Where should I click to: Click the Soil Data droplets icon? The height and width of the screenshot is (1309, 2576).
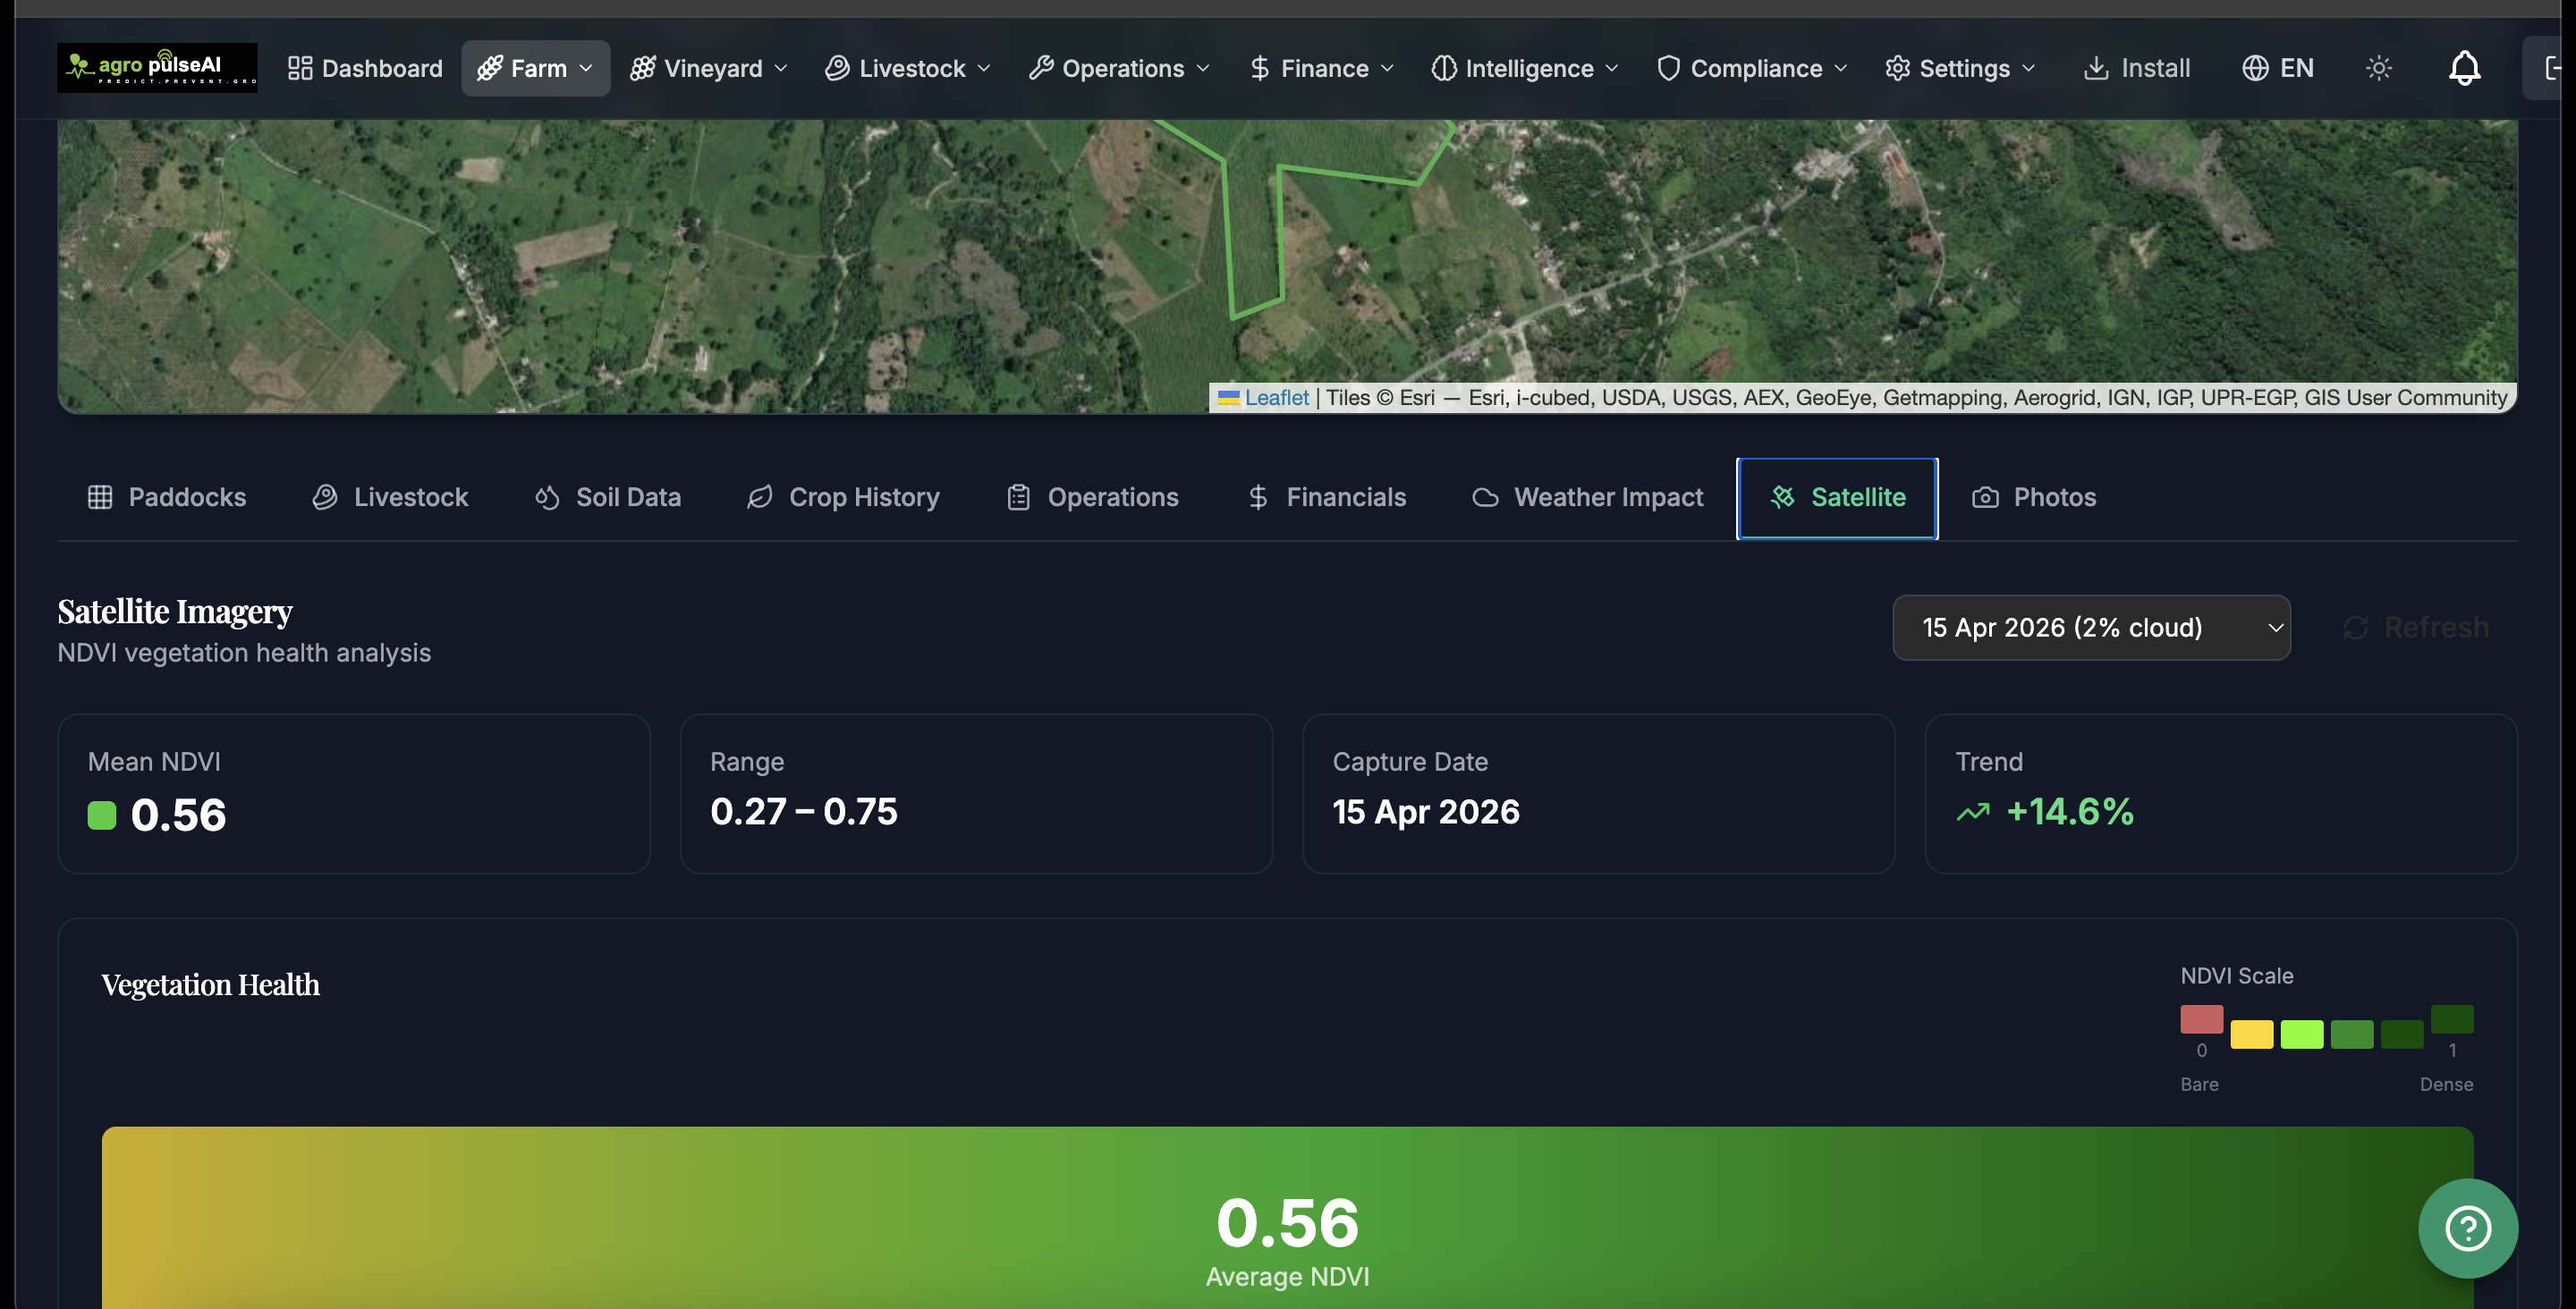click(547, 497)
